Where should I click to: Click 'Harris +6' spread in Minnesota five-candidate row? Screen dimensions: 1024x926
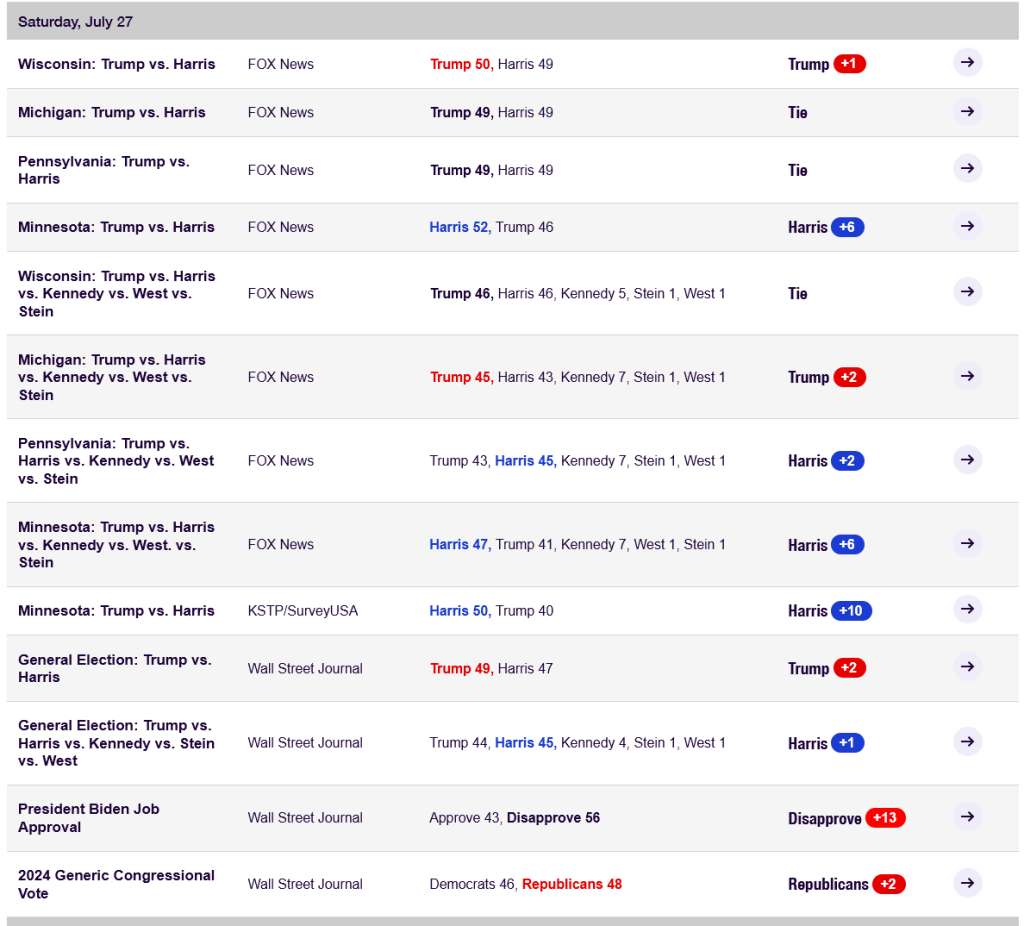tap(826, 545)
